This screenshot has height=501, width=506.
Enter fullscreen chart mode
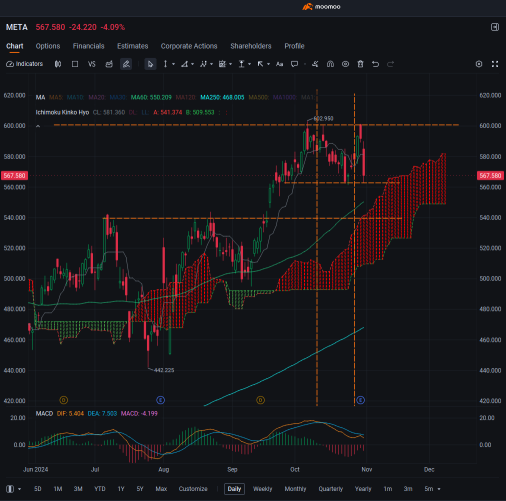point(495,64)
